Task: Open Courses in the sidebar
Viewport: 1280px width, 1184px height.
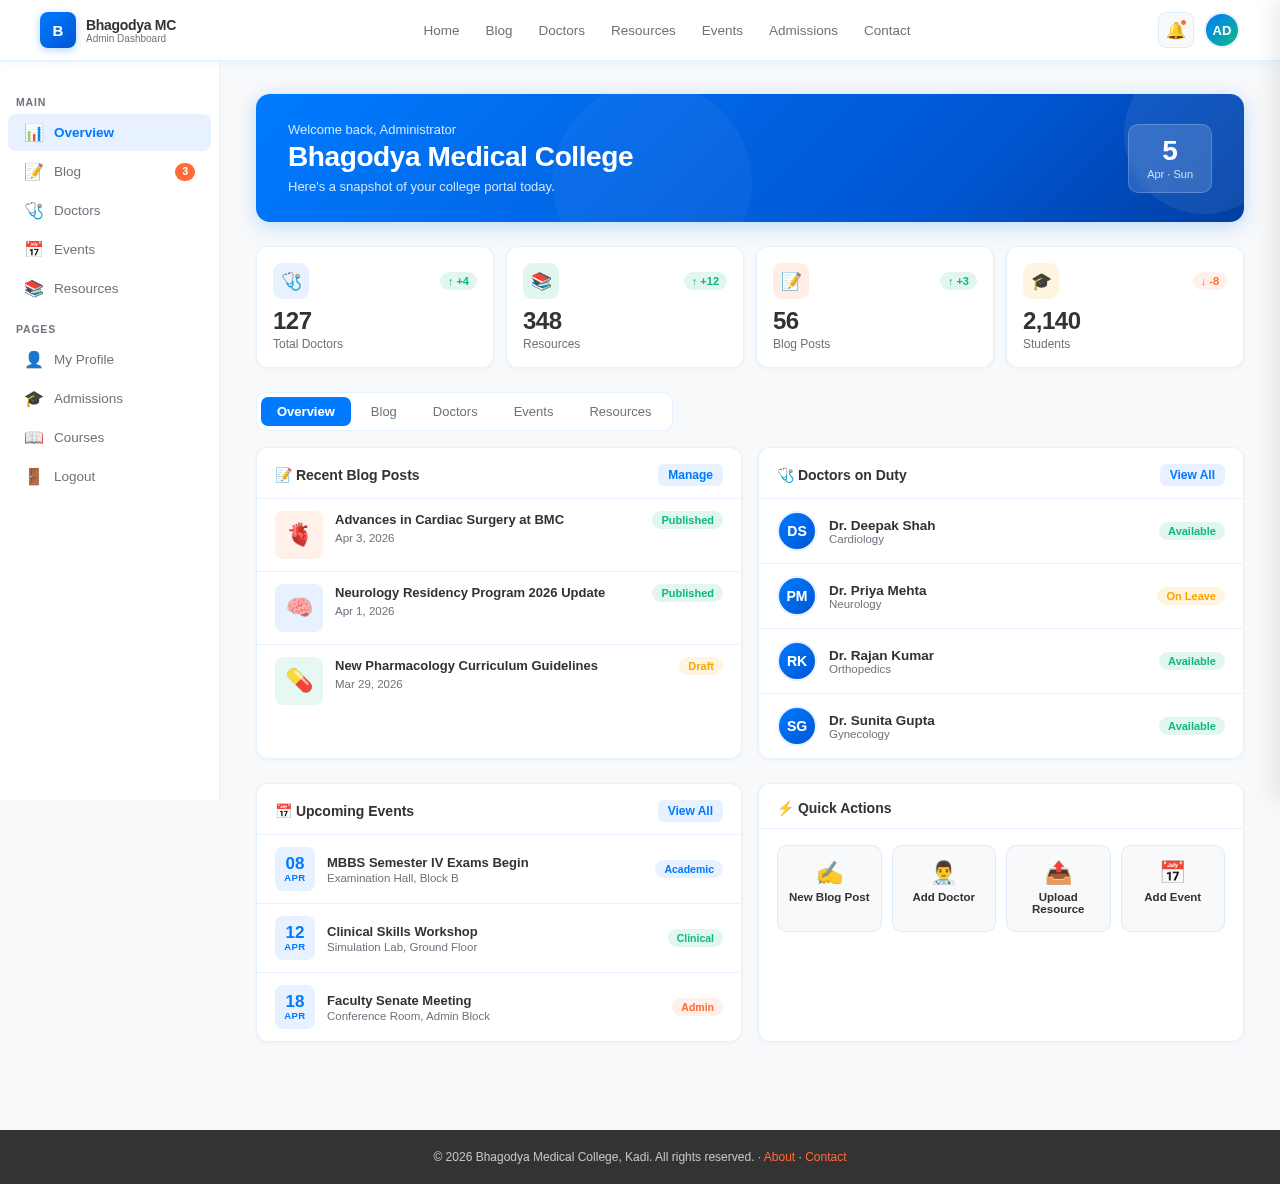Action: coord(110,437)
